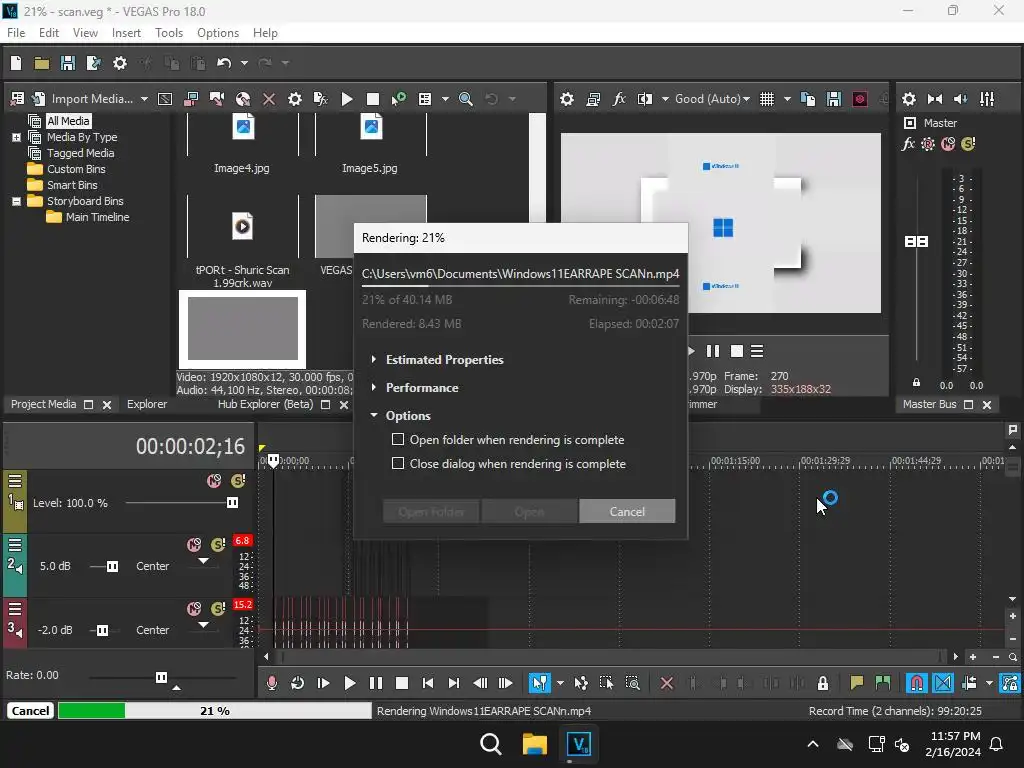
Task: Open Project Media views dropdown arrow
Action: click(445, 99)
